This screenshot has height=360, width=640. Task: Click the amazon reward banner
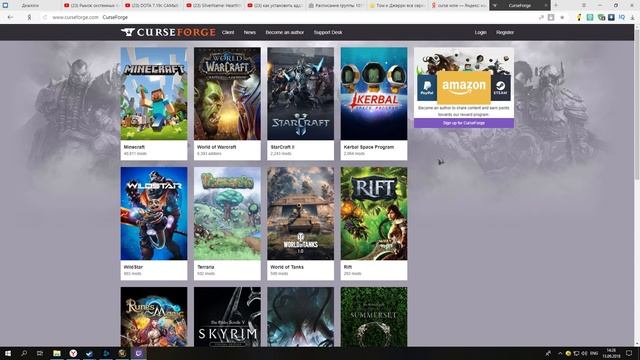(x=464, y=87)
